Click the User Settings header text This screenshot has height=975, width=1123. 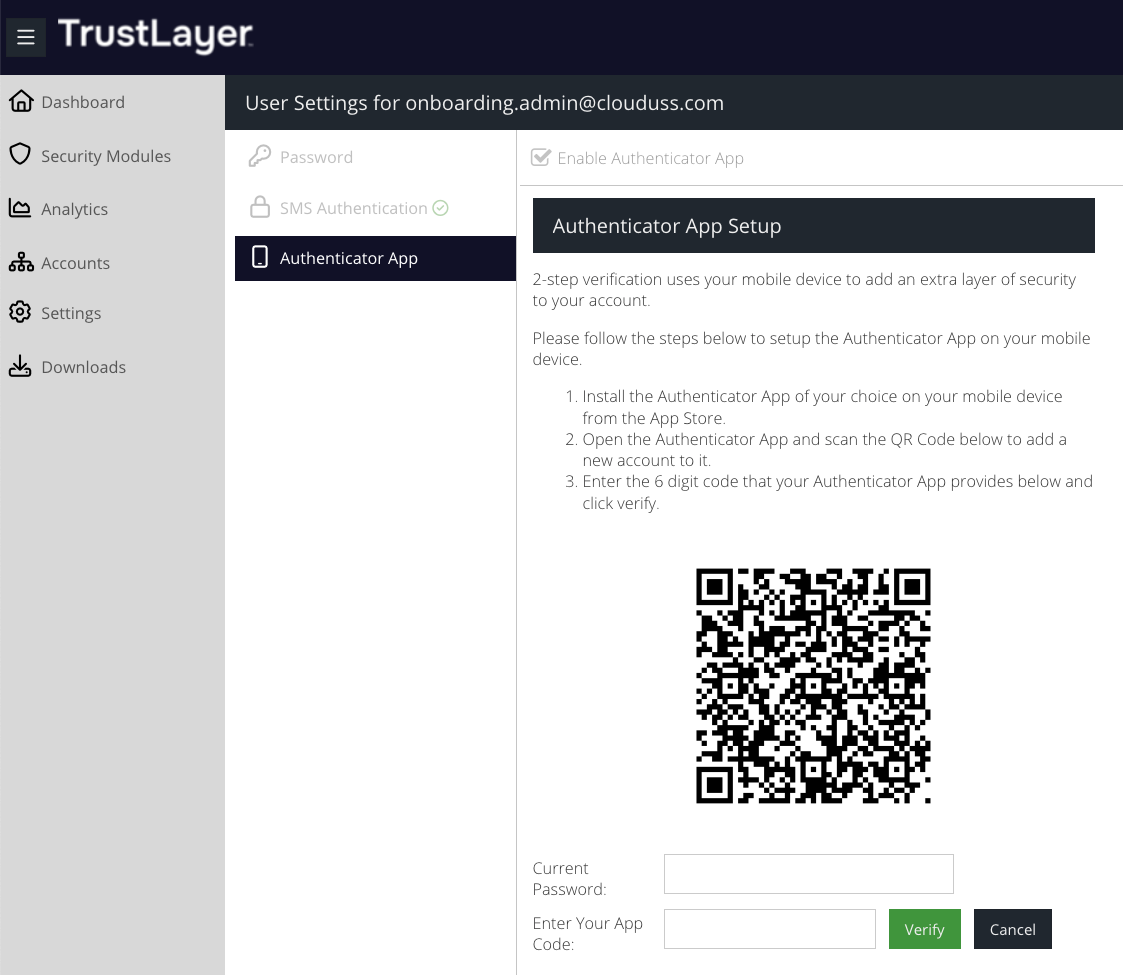(484, 102)
